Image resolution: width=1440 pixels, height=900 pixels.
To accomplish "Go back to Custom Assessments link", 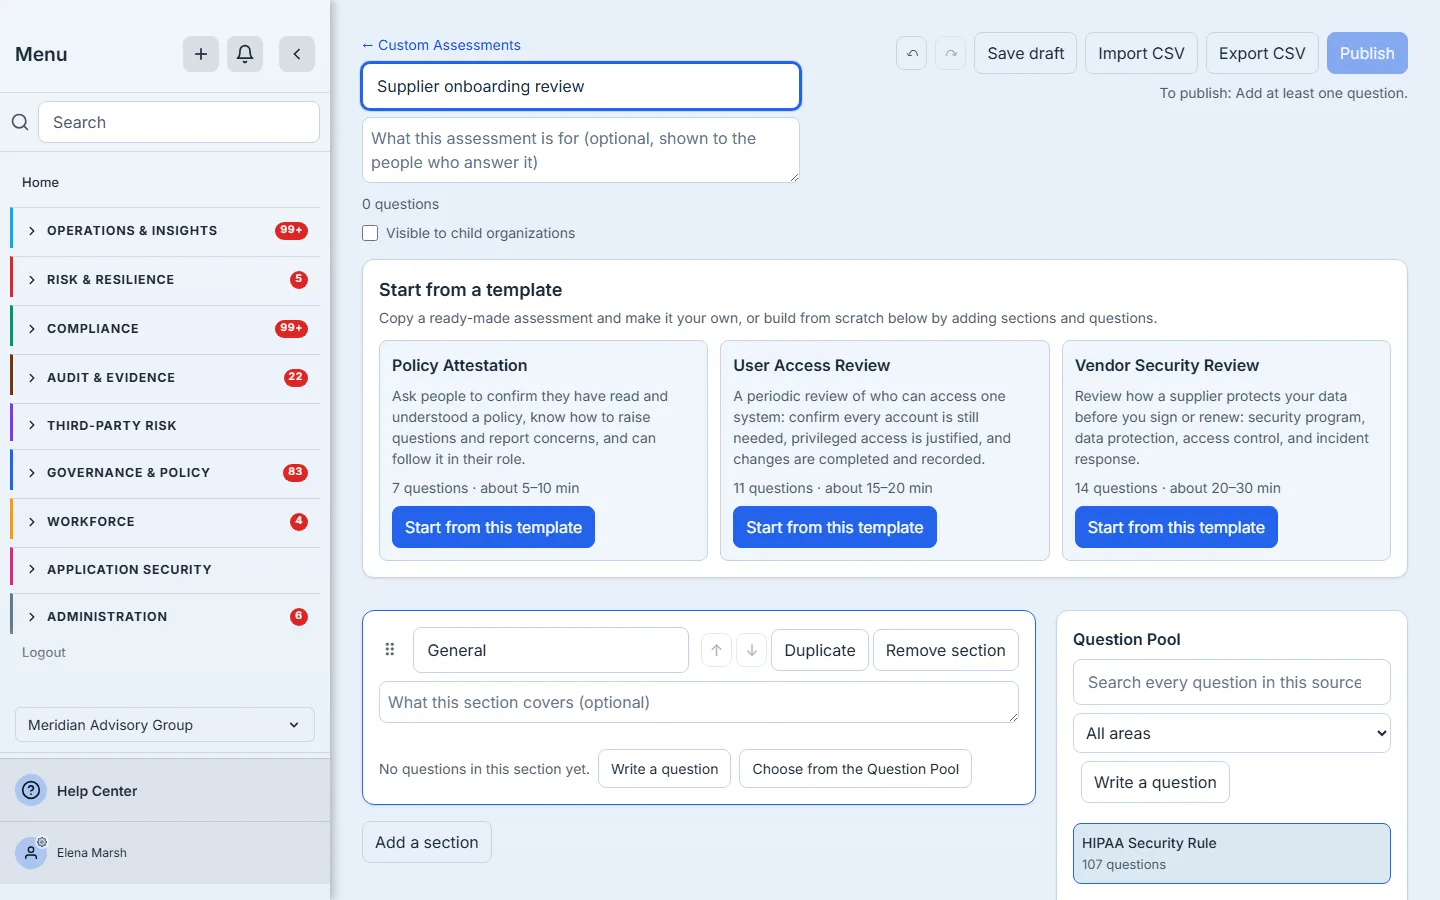I will [441, 45].
